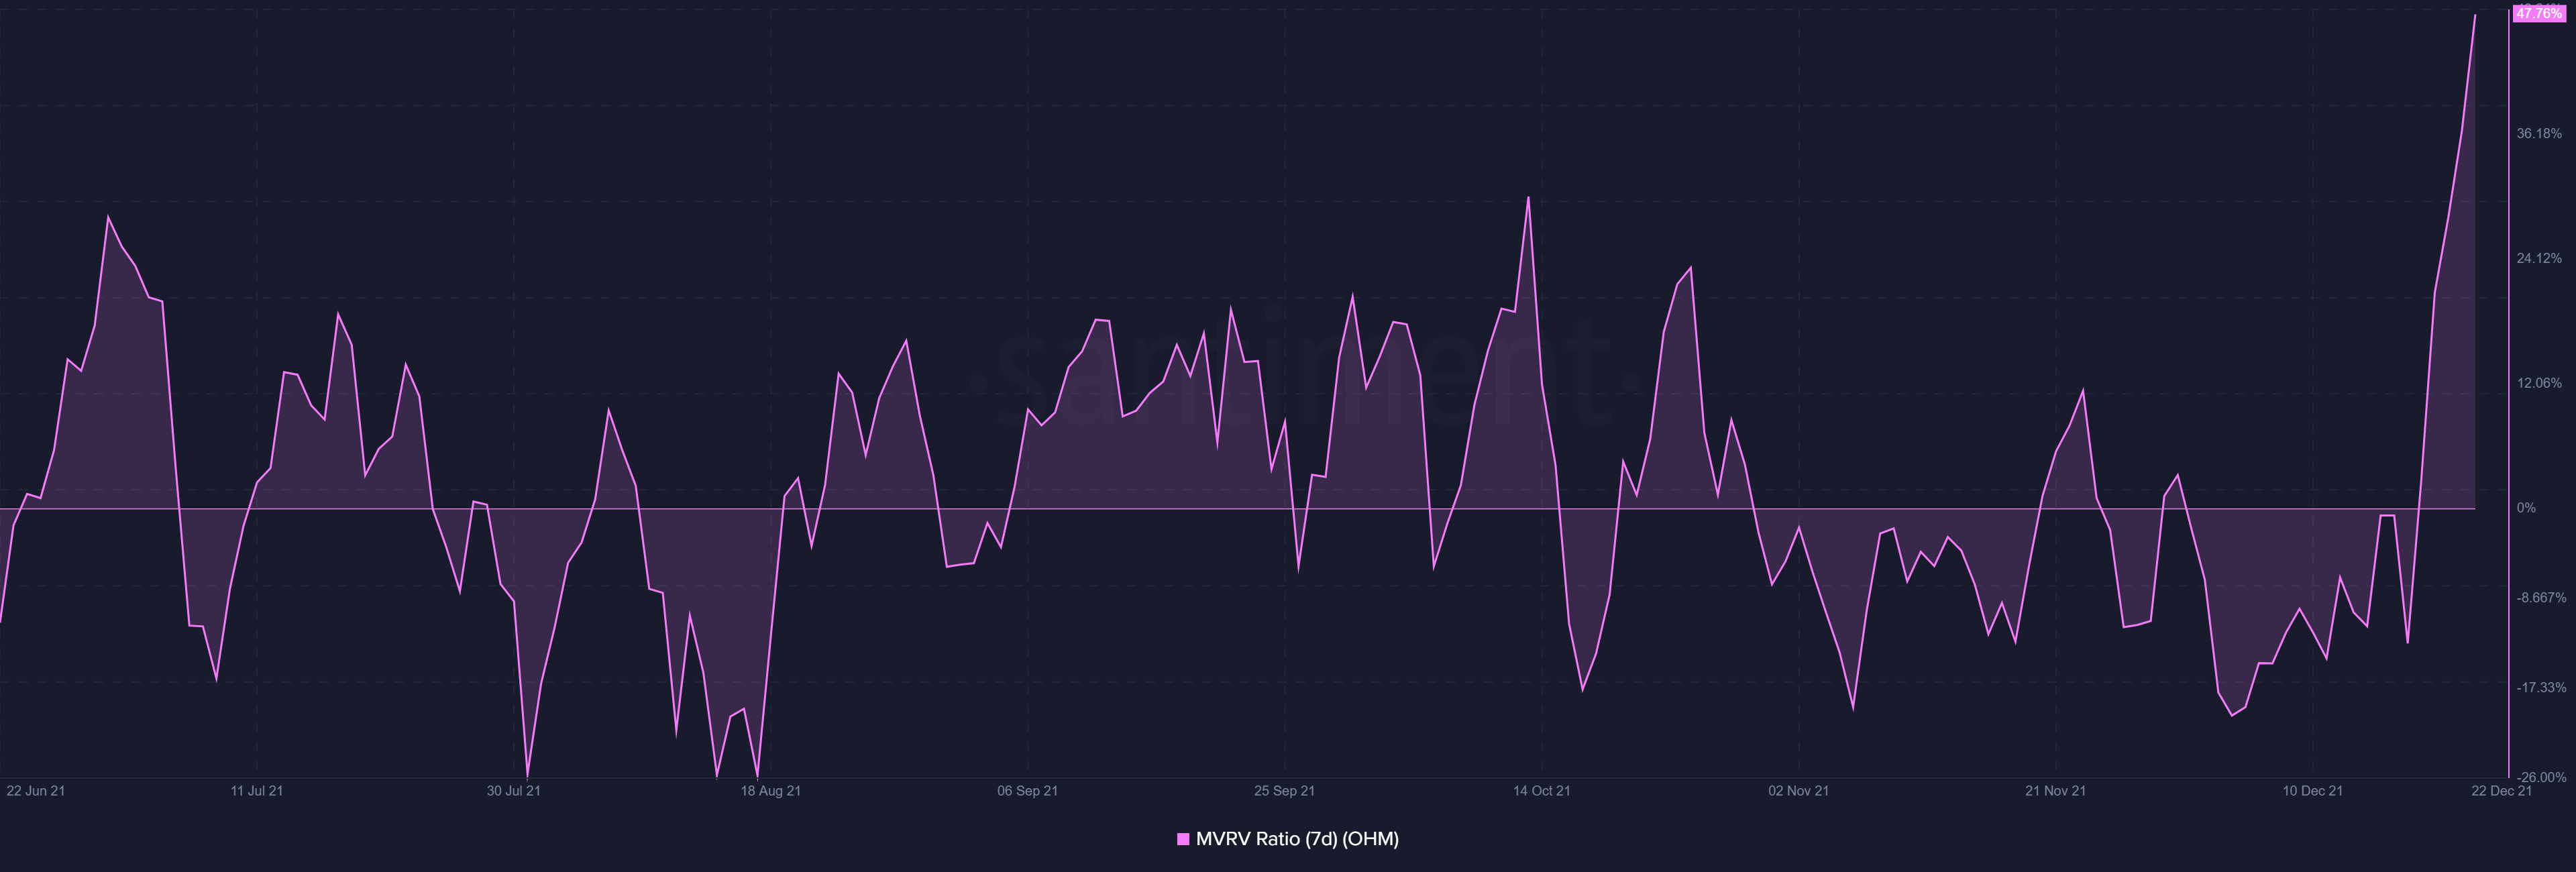Screen dimensions: 2576x872
Task: Click the 36.18% y-axis label
Action: point(2539,133)
